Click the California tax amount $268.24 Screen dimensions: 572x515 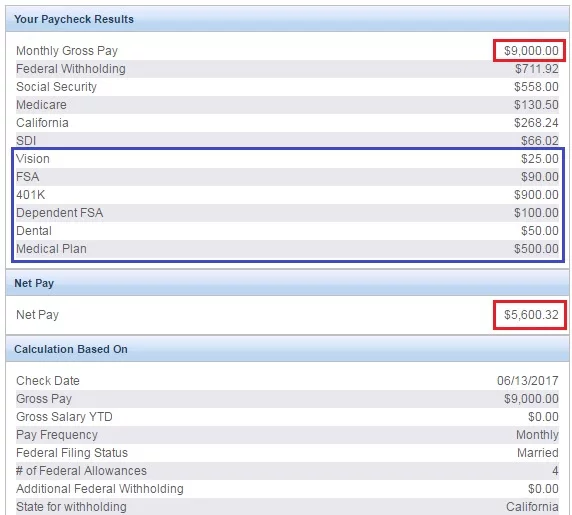click(536, 123)
